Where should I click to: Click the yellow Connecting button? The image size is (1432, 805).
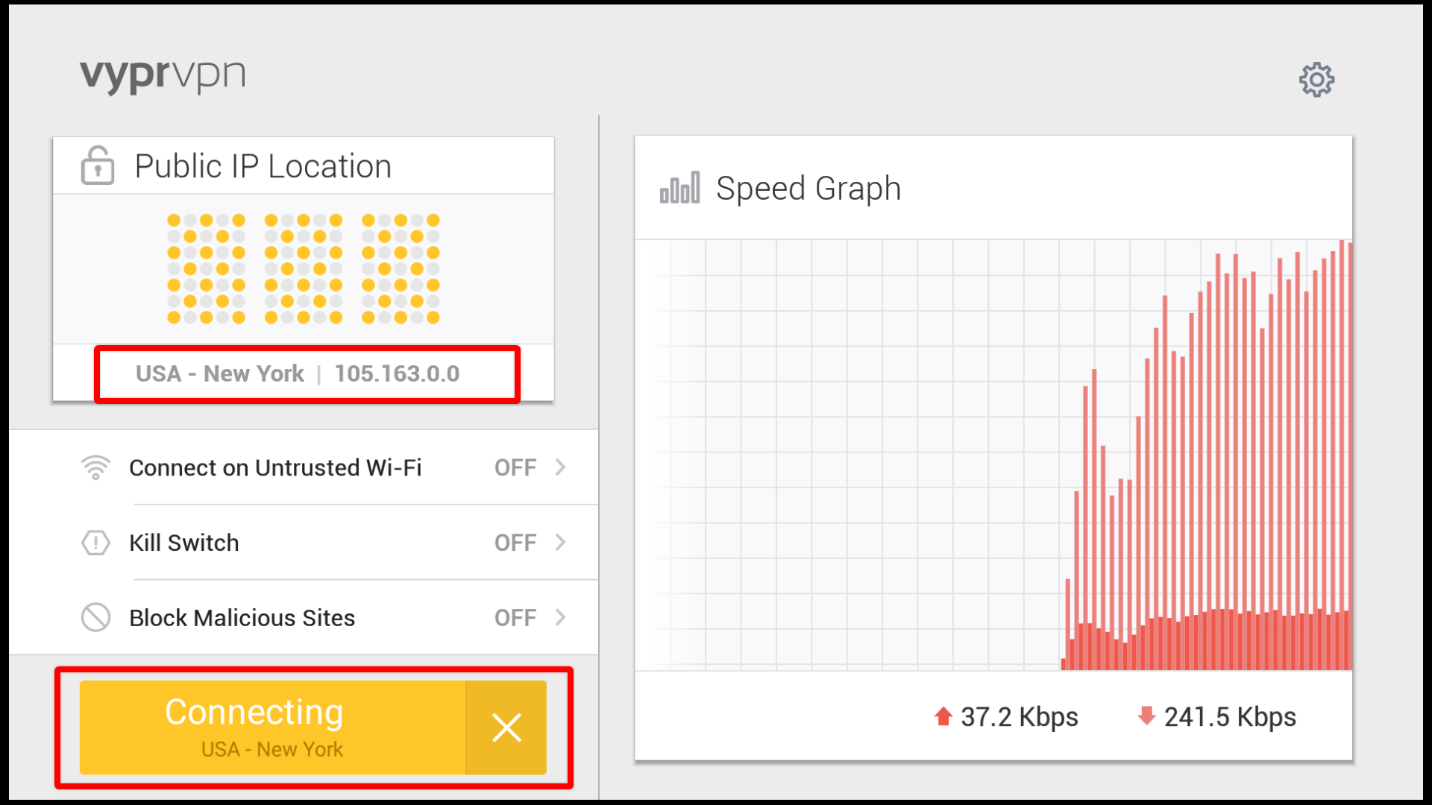pos(273,728)
